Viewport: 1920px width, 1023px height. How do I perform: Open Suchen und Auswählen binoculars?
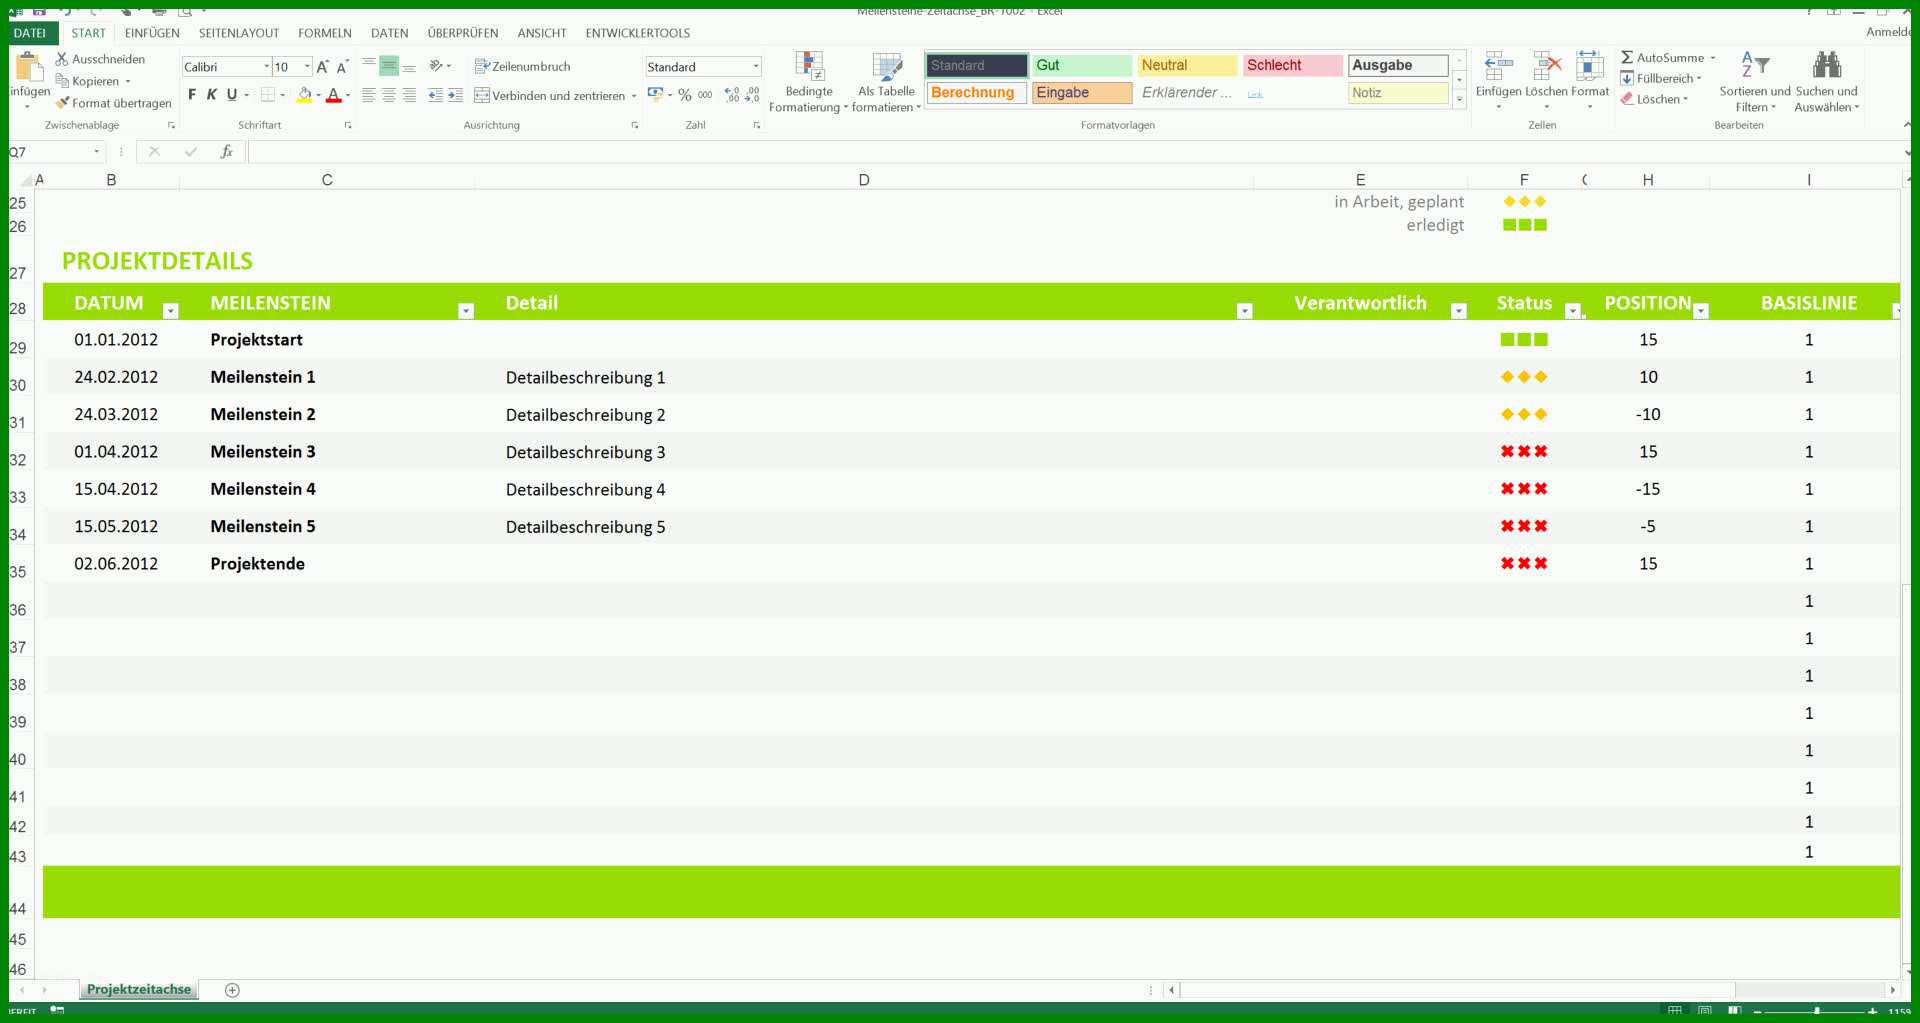click(x=1827, y=82)
